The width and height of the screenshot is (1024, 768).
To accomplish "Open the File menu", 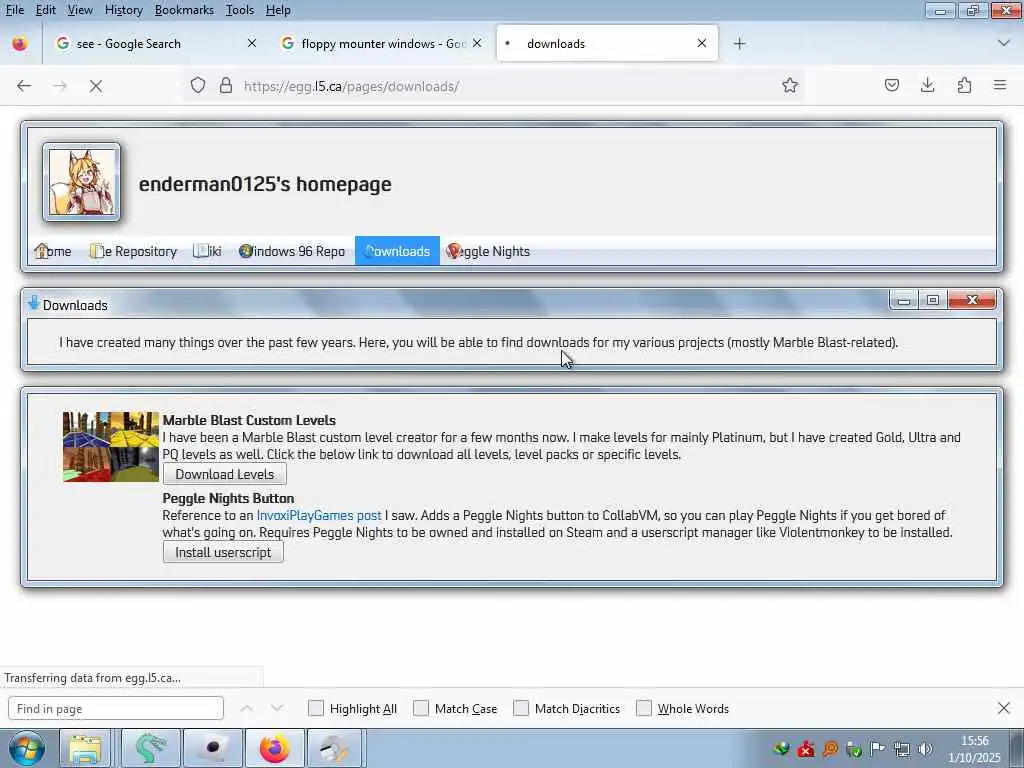I will [15, 10].
